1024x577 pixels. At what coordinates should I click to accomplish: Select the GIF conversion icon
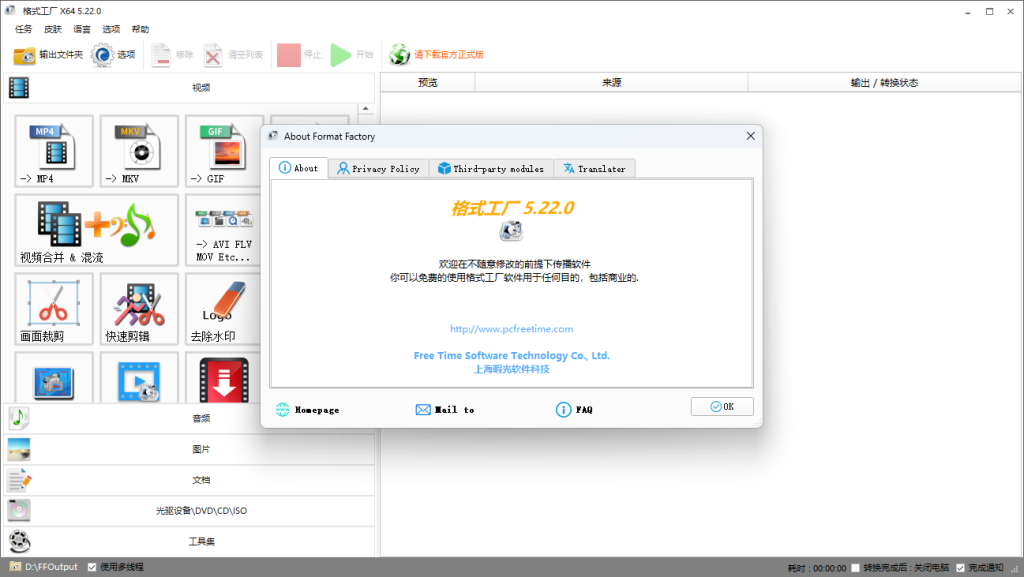pos(224,151)
